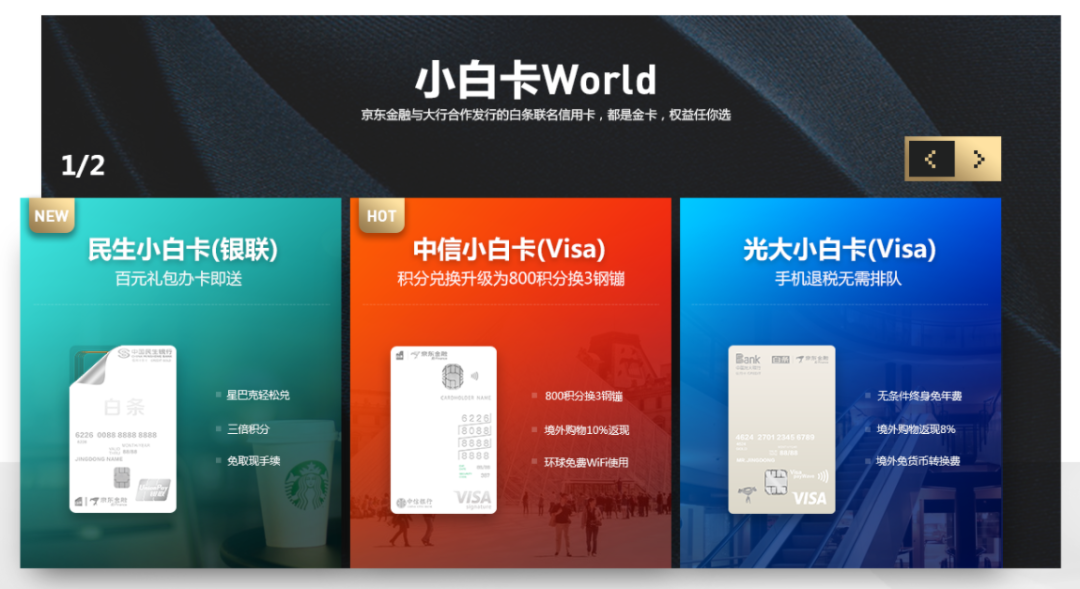Screen dimensions: 1080x589
Task: Advance to the next carousel slide arrow
Action: point(978,159)
